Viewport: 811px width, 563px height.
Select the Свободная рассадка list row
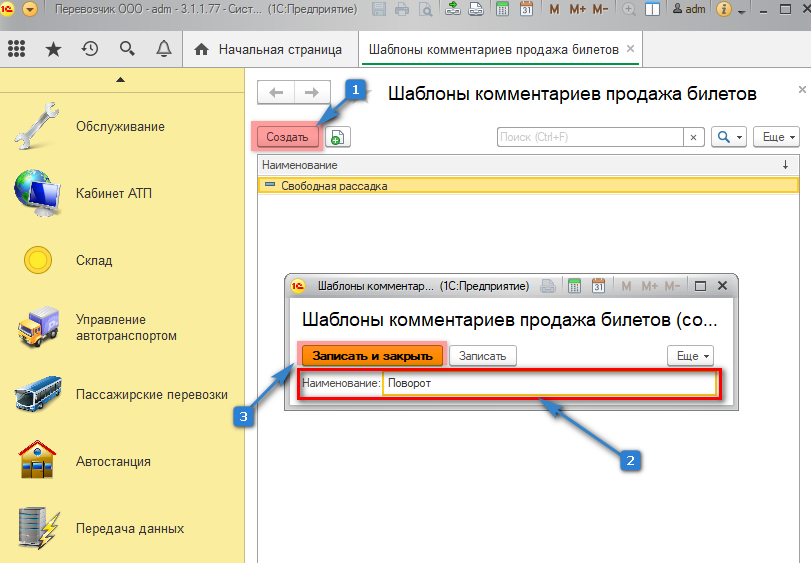point(334,185)
